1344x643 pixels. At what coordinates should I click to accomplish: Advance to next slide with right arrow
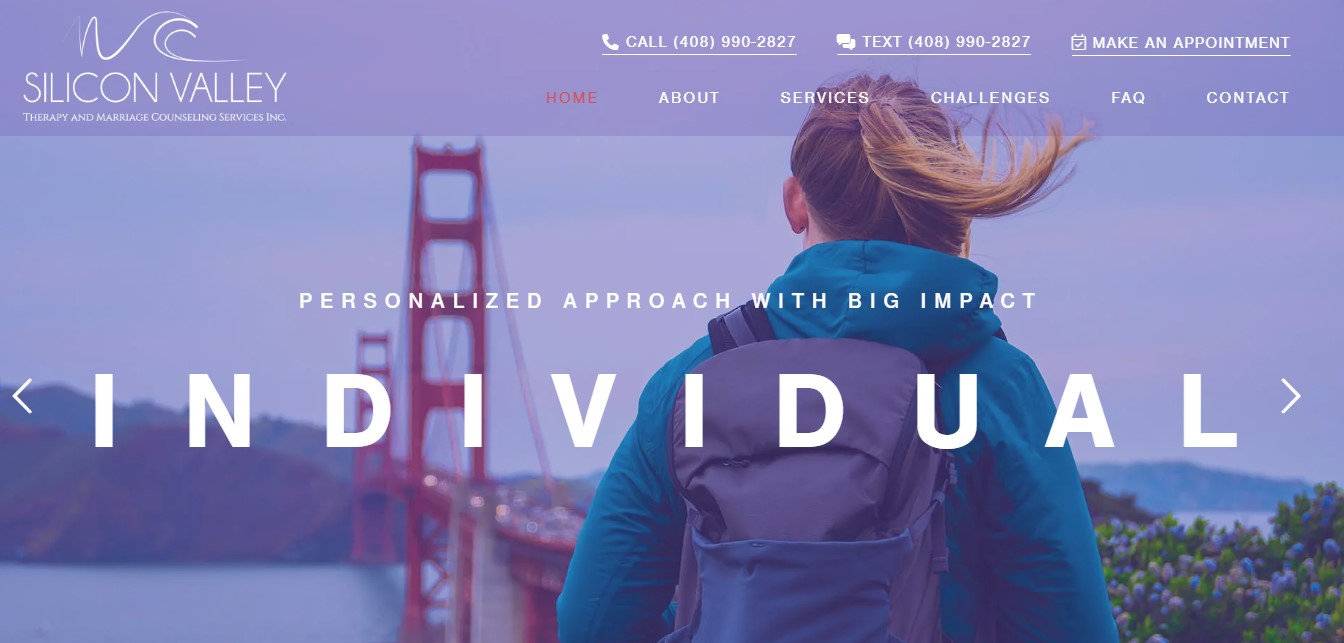tap(1291, 396)
